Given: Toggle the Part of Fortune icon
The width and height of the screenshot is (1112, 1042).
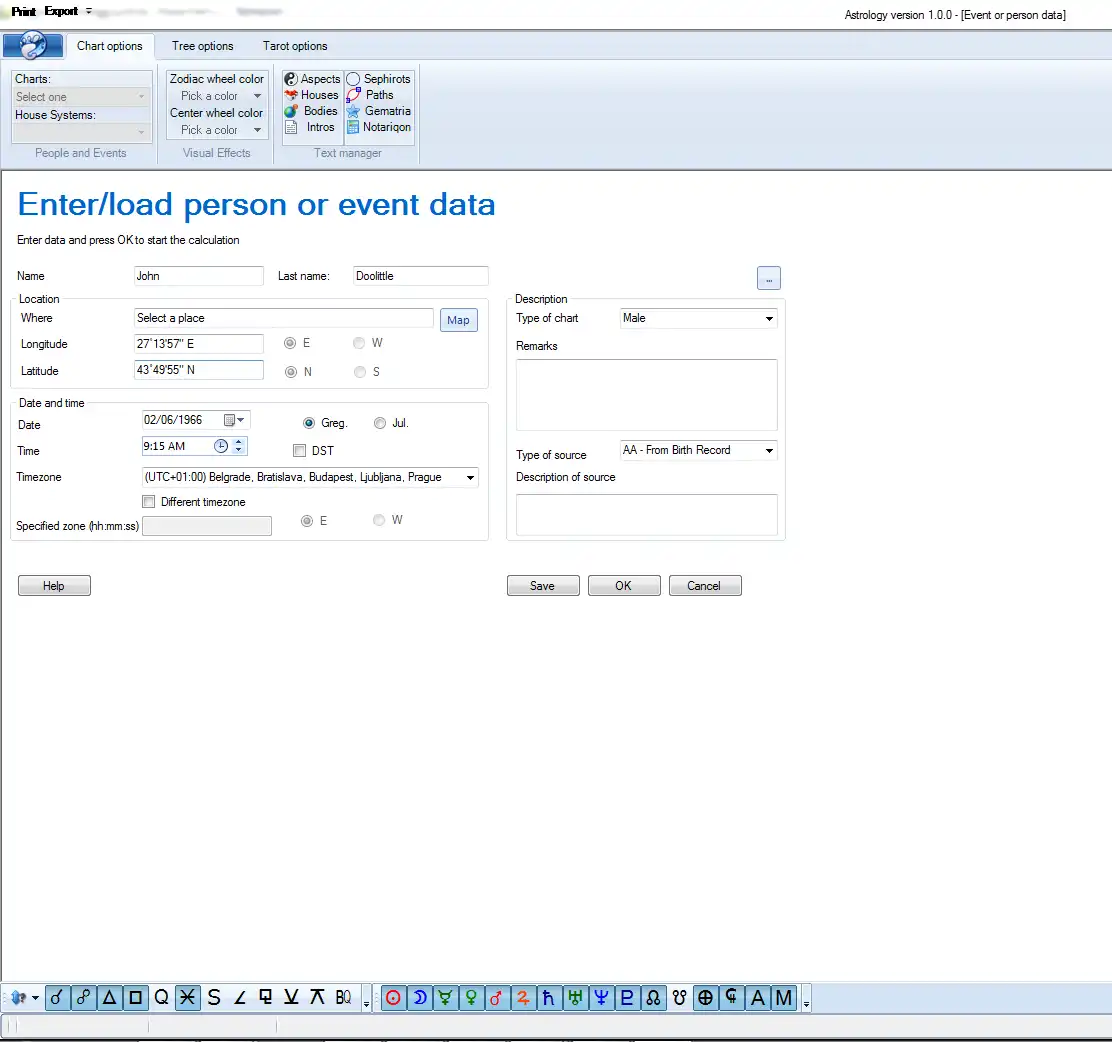Looking at the screenshot, I should [706, 997].
